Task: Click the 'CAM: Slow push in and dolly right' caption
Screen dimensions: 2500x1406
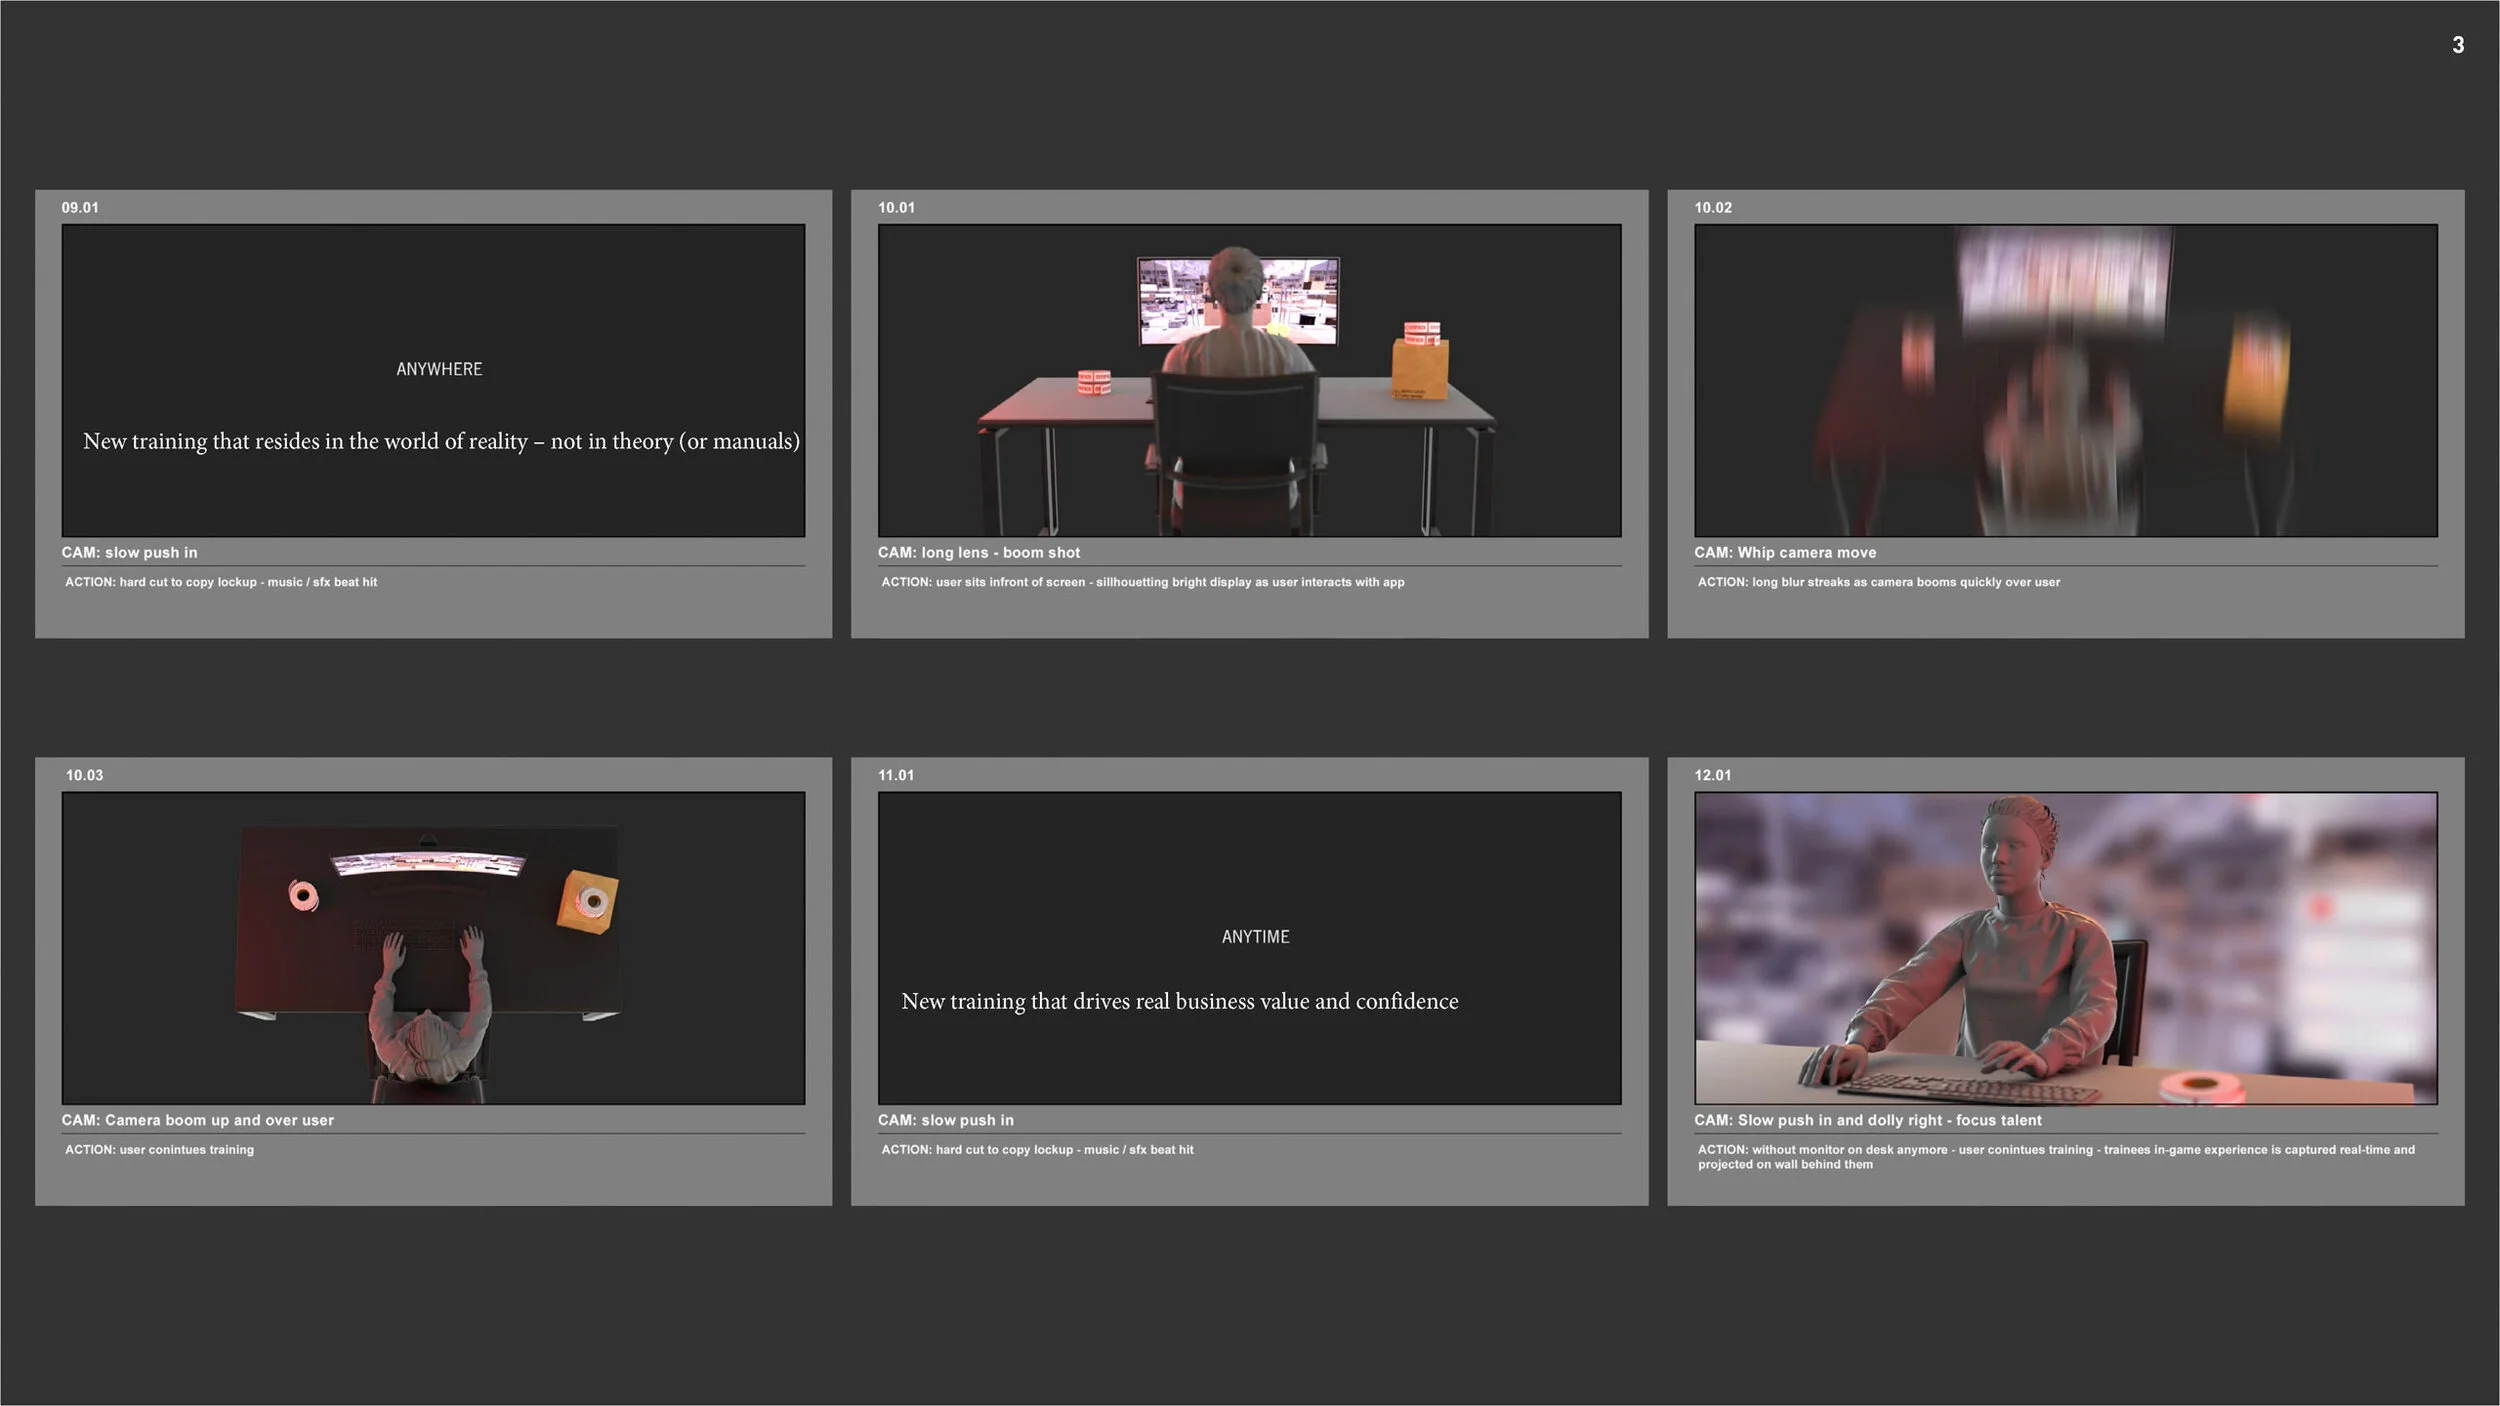Action: pos(1867,1120)
